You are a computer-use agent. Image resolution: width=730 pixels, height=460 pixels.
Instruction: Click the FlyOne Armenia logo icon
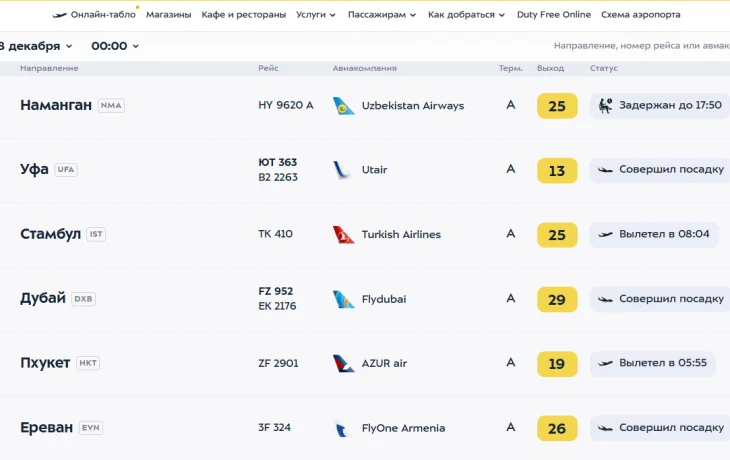(x=343, y=428)
